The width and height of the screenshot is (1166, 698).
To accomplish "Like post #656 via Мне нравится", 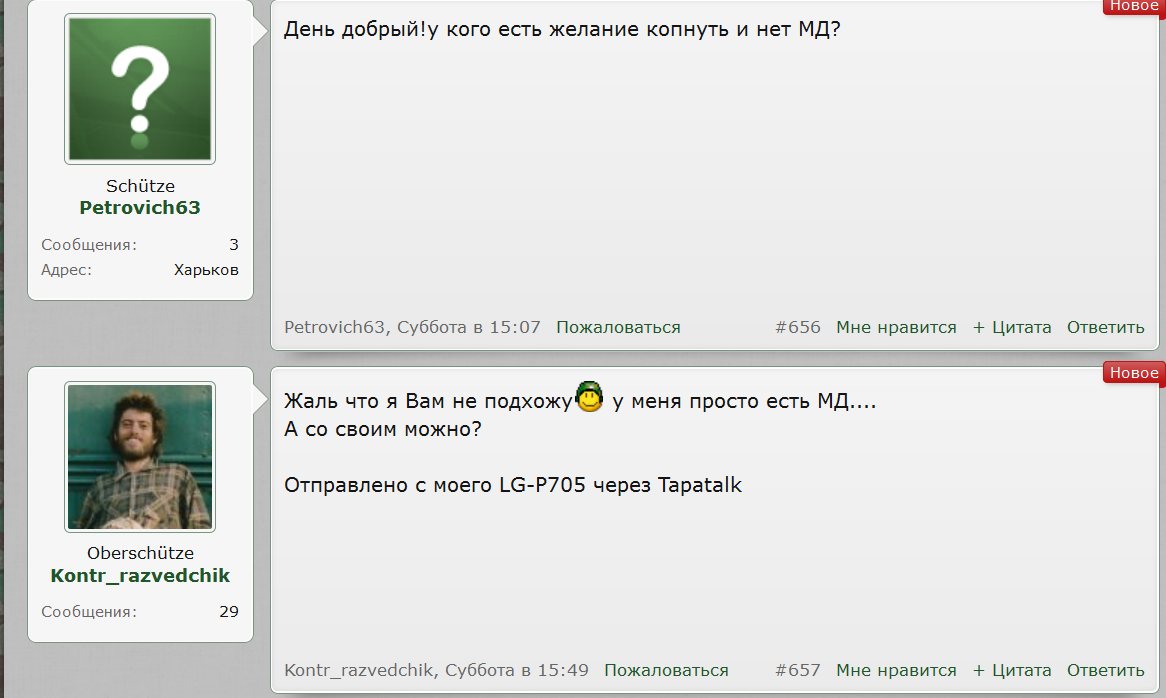I will click(896, 327).
